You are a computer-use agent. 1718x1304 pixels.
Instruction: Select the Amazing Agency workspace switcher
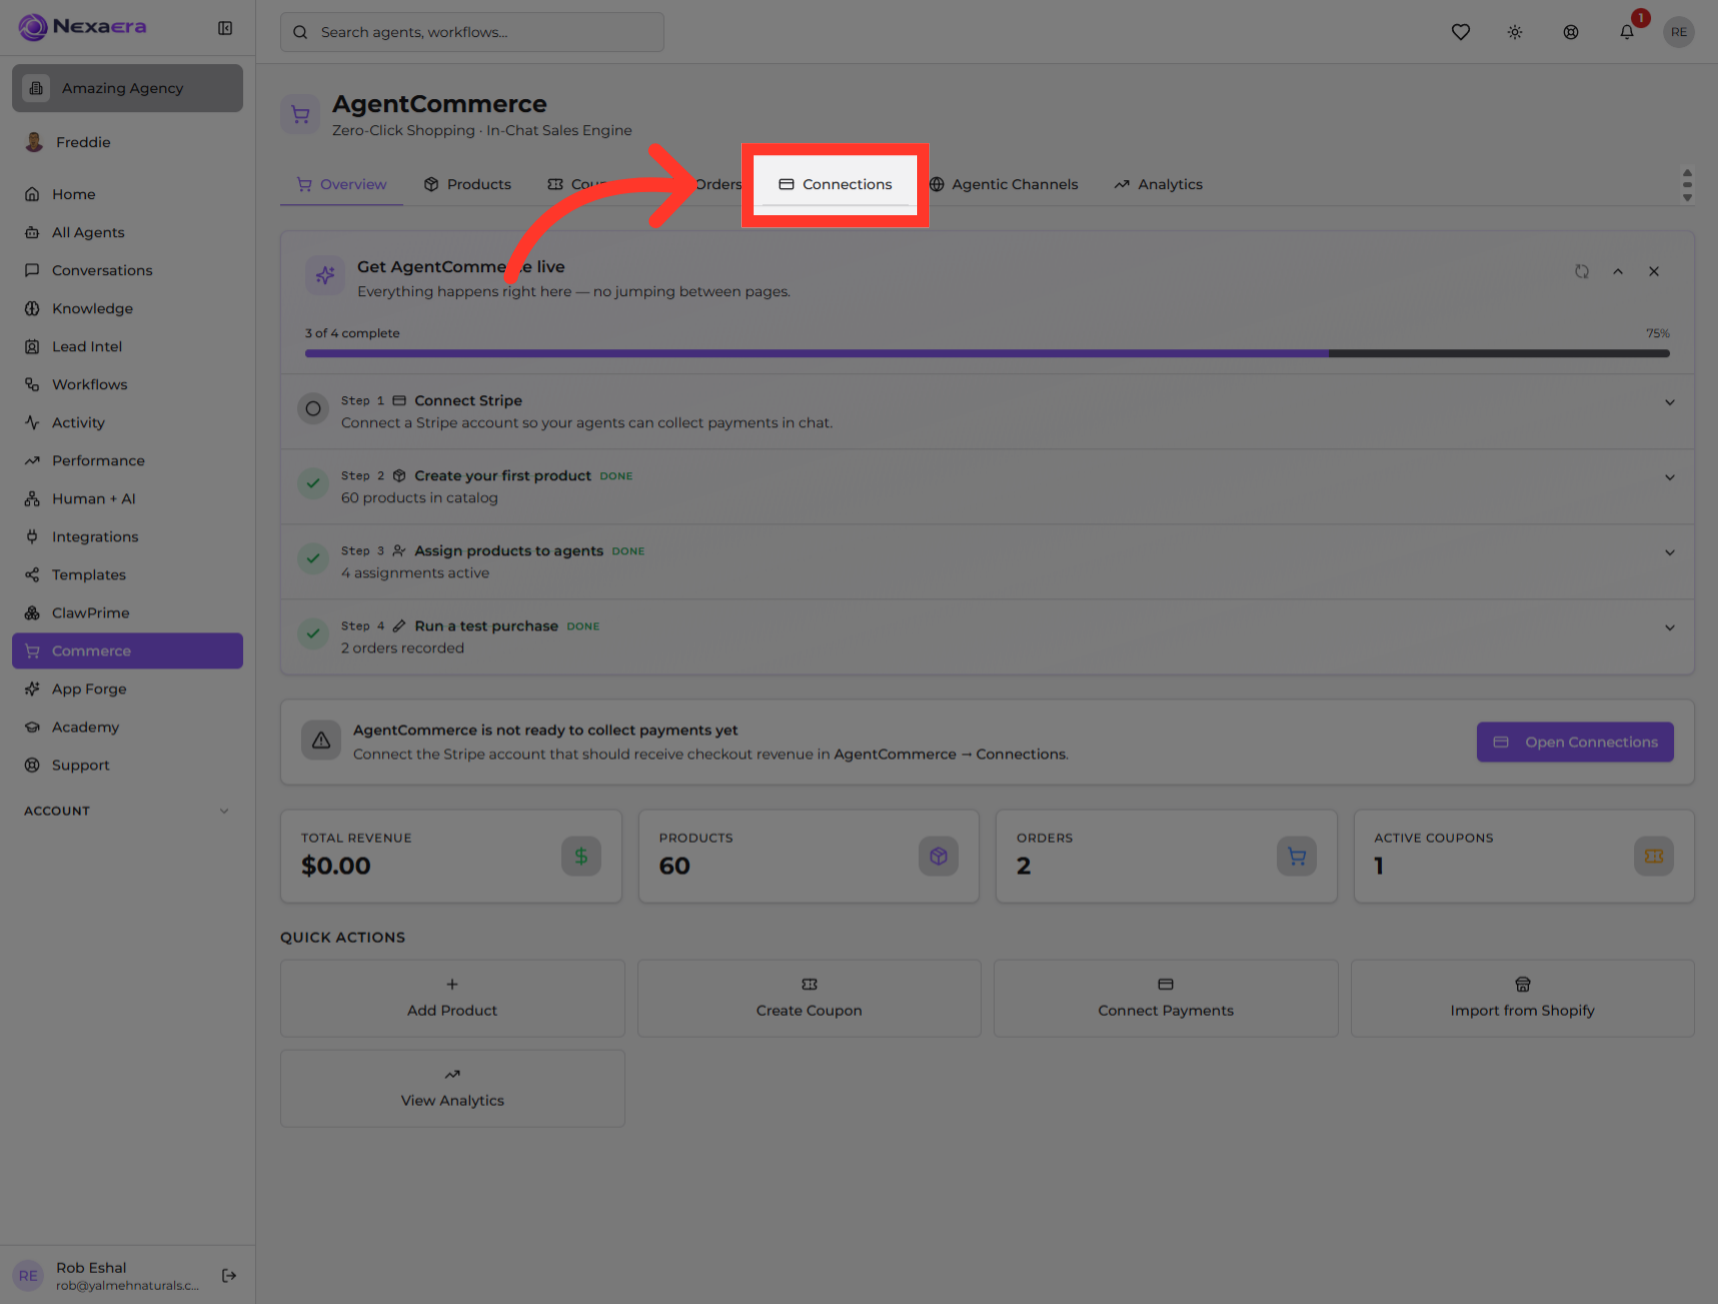pyautogui.click(x=127, y=88)
